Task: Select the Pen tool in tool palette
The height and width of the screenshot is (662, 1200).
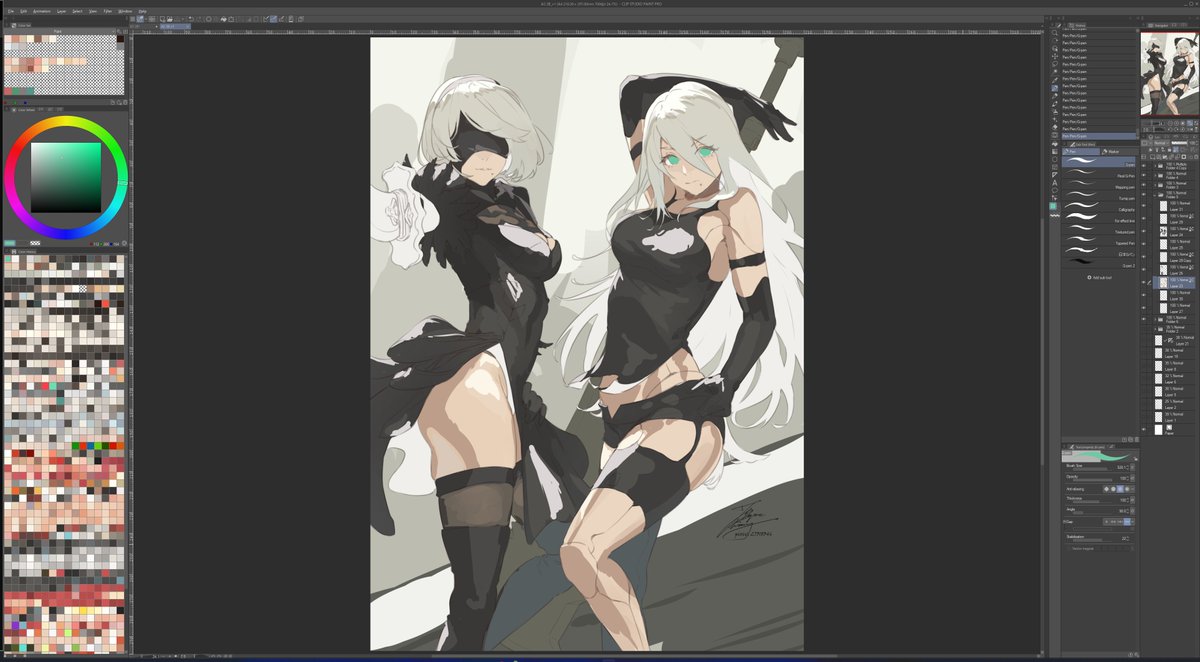Action: (1054, 88)
